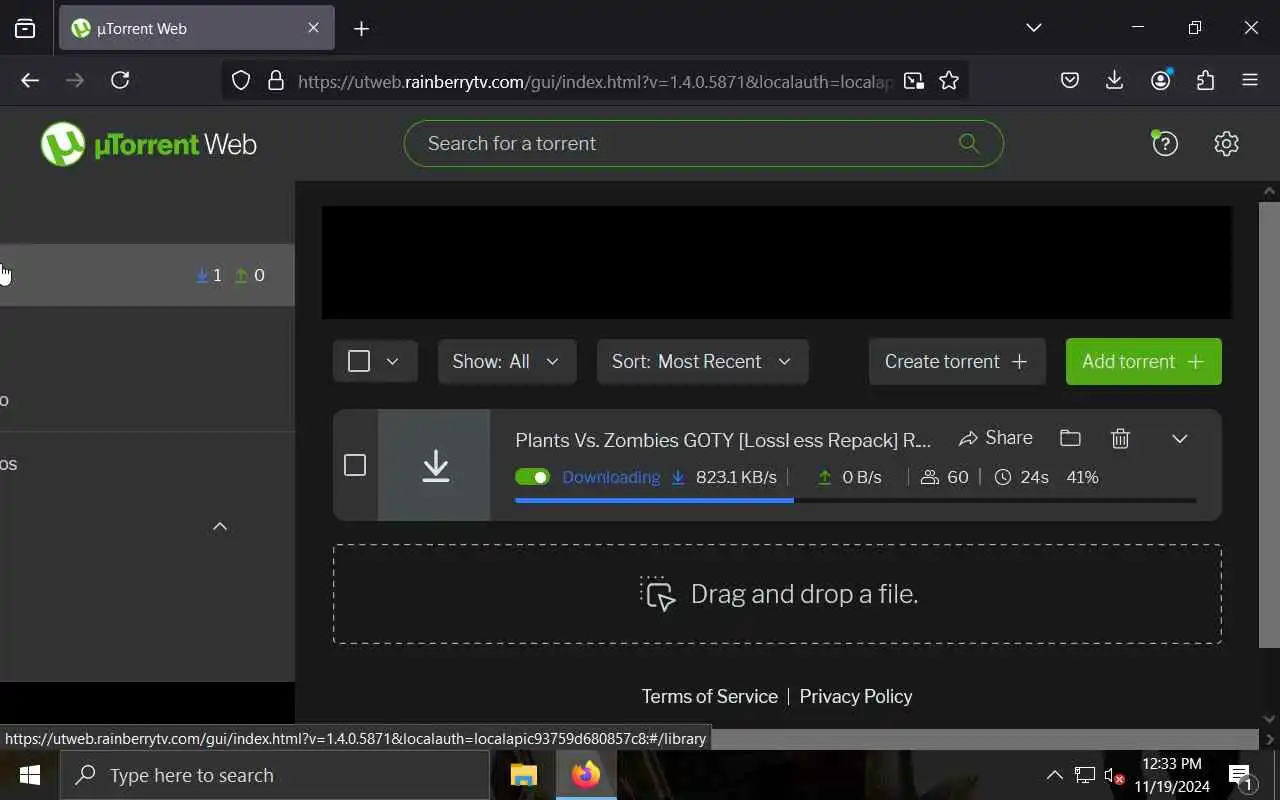Show hidden system tray icons

tap(1054, 775)
